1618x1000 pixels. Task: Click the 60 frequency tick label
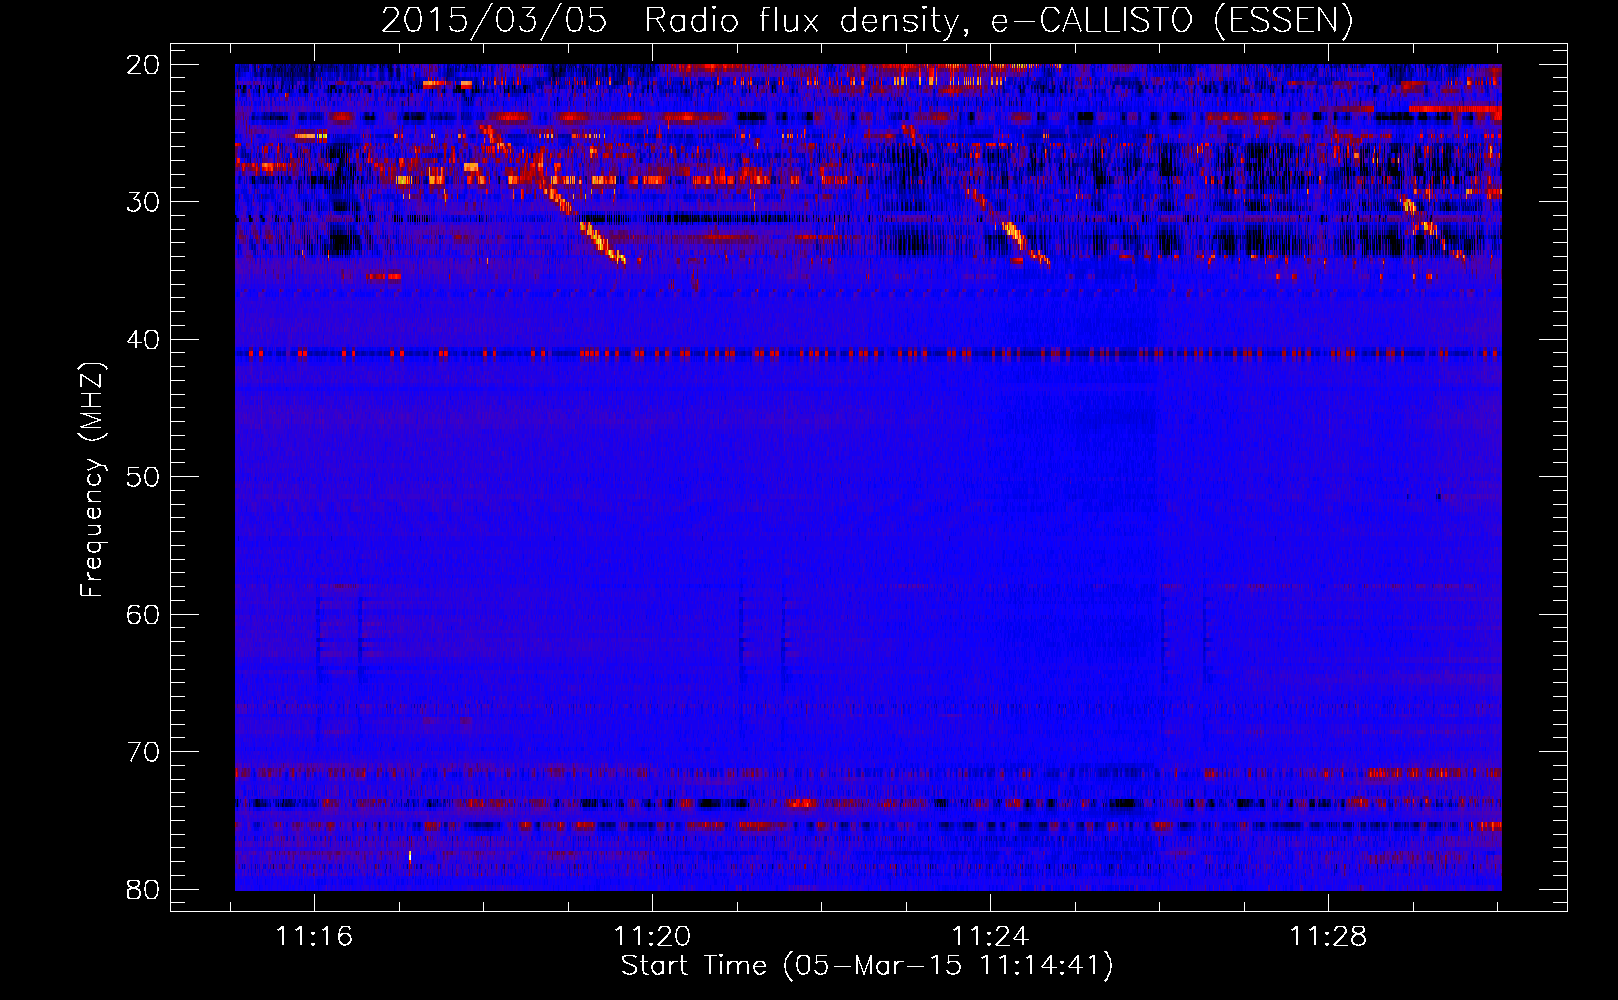(143, 614)
